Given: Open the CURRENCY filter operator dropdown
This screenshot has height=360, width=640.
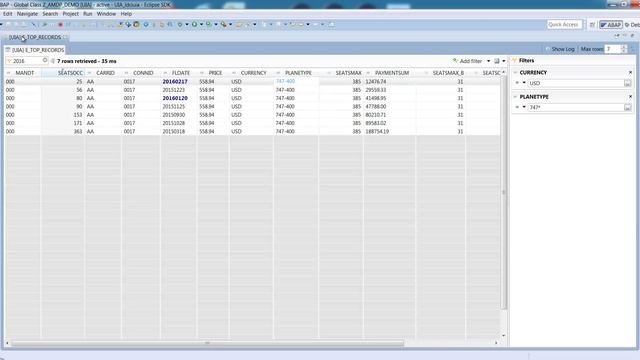Looking at the screenshot, I should (x=524, y=83).
